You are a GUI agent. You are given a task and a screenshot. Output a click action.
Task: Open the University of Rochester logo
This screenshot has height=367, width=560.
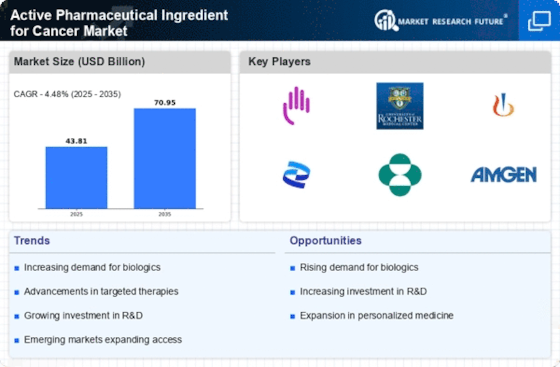point(400,106)
